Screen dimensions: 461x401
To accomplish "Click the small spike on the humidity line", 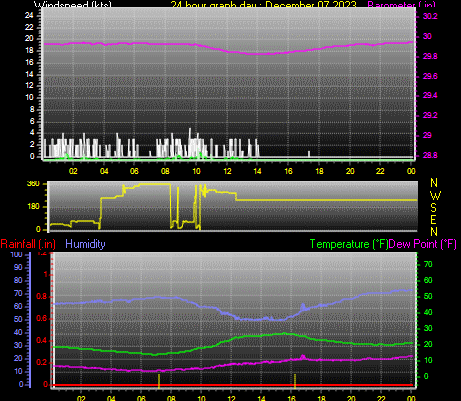I will [303, 306].
